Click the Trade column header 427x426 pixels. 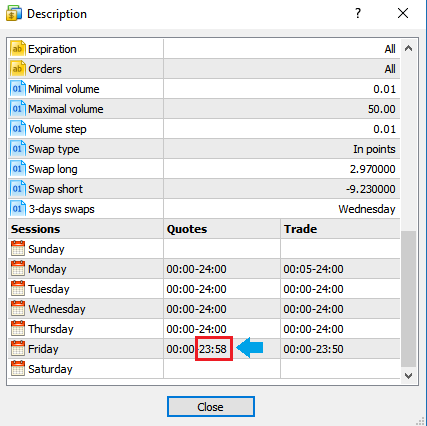[x=300, y=229]
